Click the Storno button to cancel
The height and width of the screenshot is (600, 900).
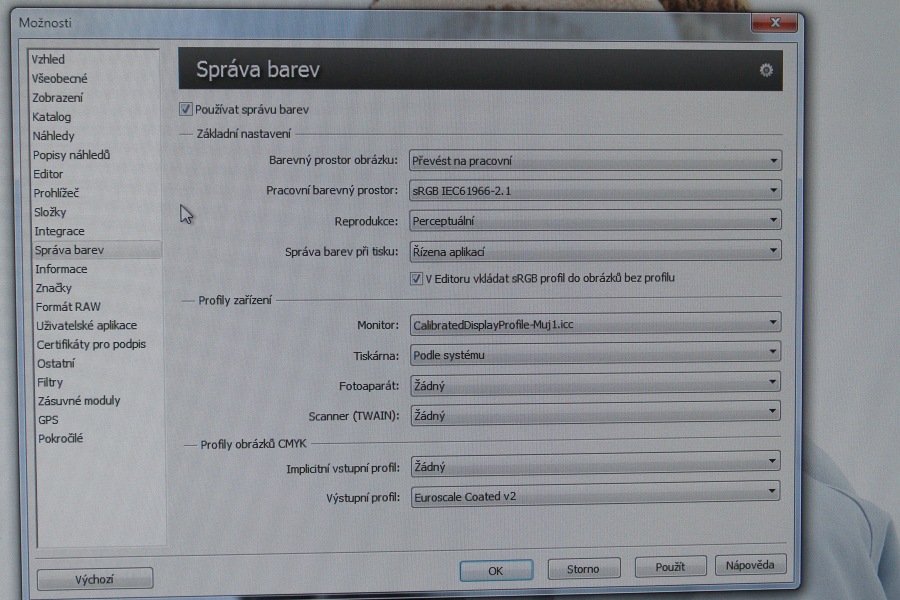(x=583, y=569)
